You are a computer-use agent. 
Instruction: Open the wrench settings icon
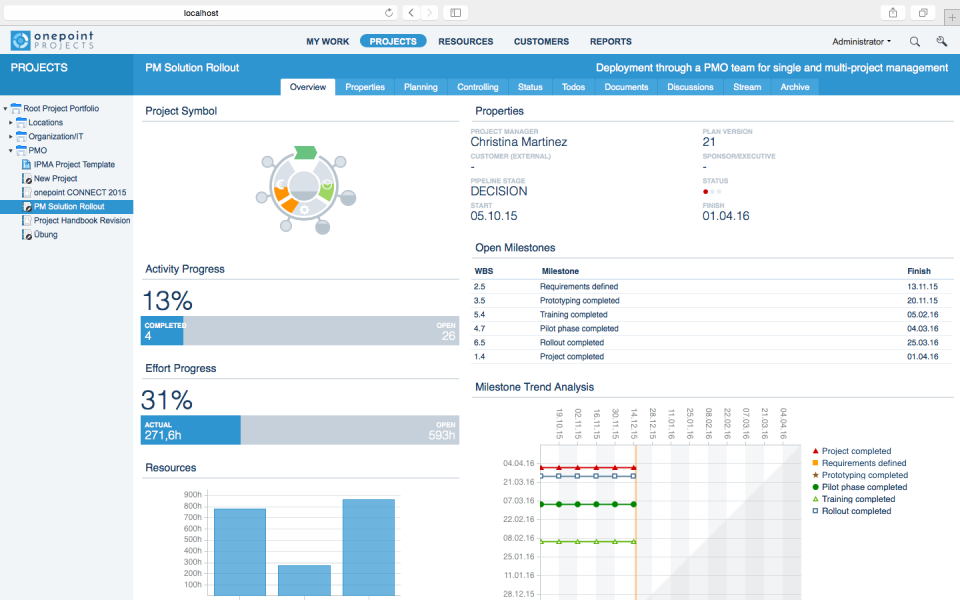(942, 41)
